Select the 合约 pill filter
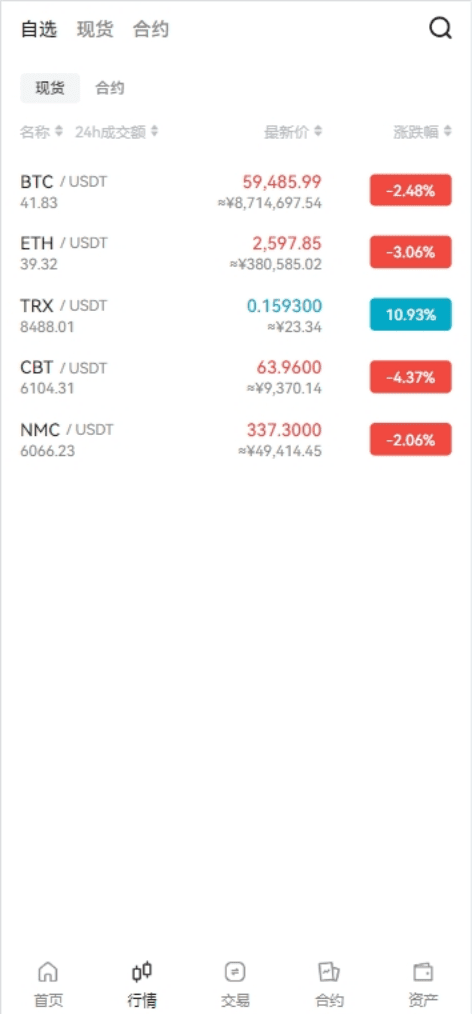Image resolution: width=472 pixels, height=1015 pixels. pyautogui.click(x=110, y=88)
